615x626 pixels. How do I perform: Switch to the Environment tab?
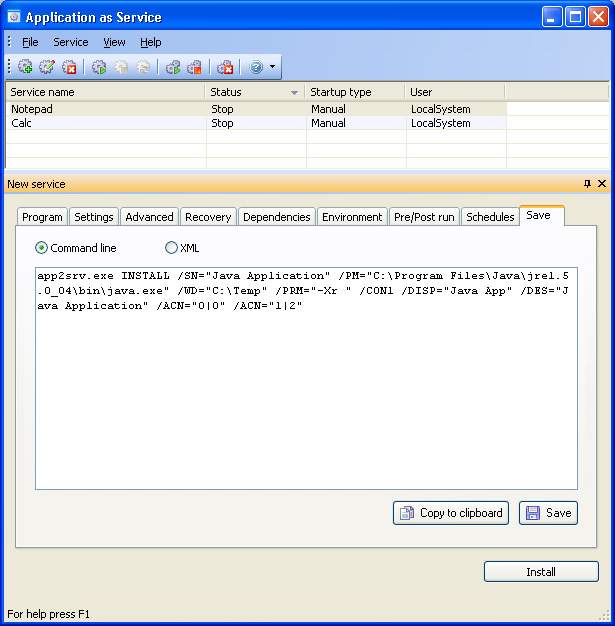(352, 217)
